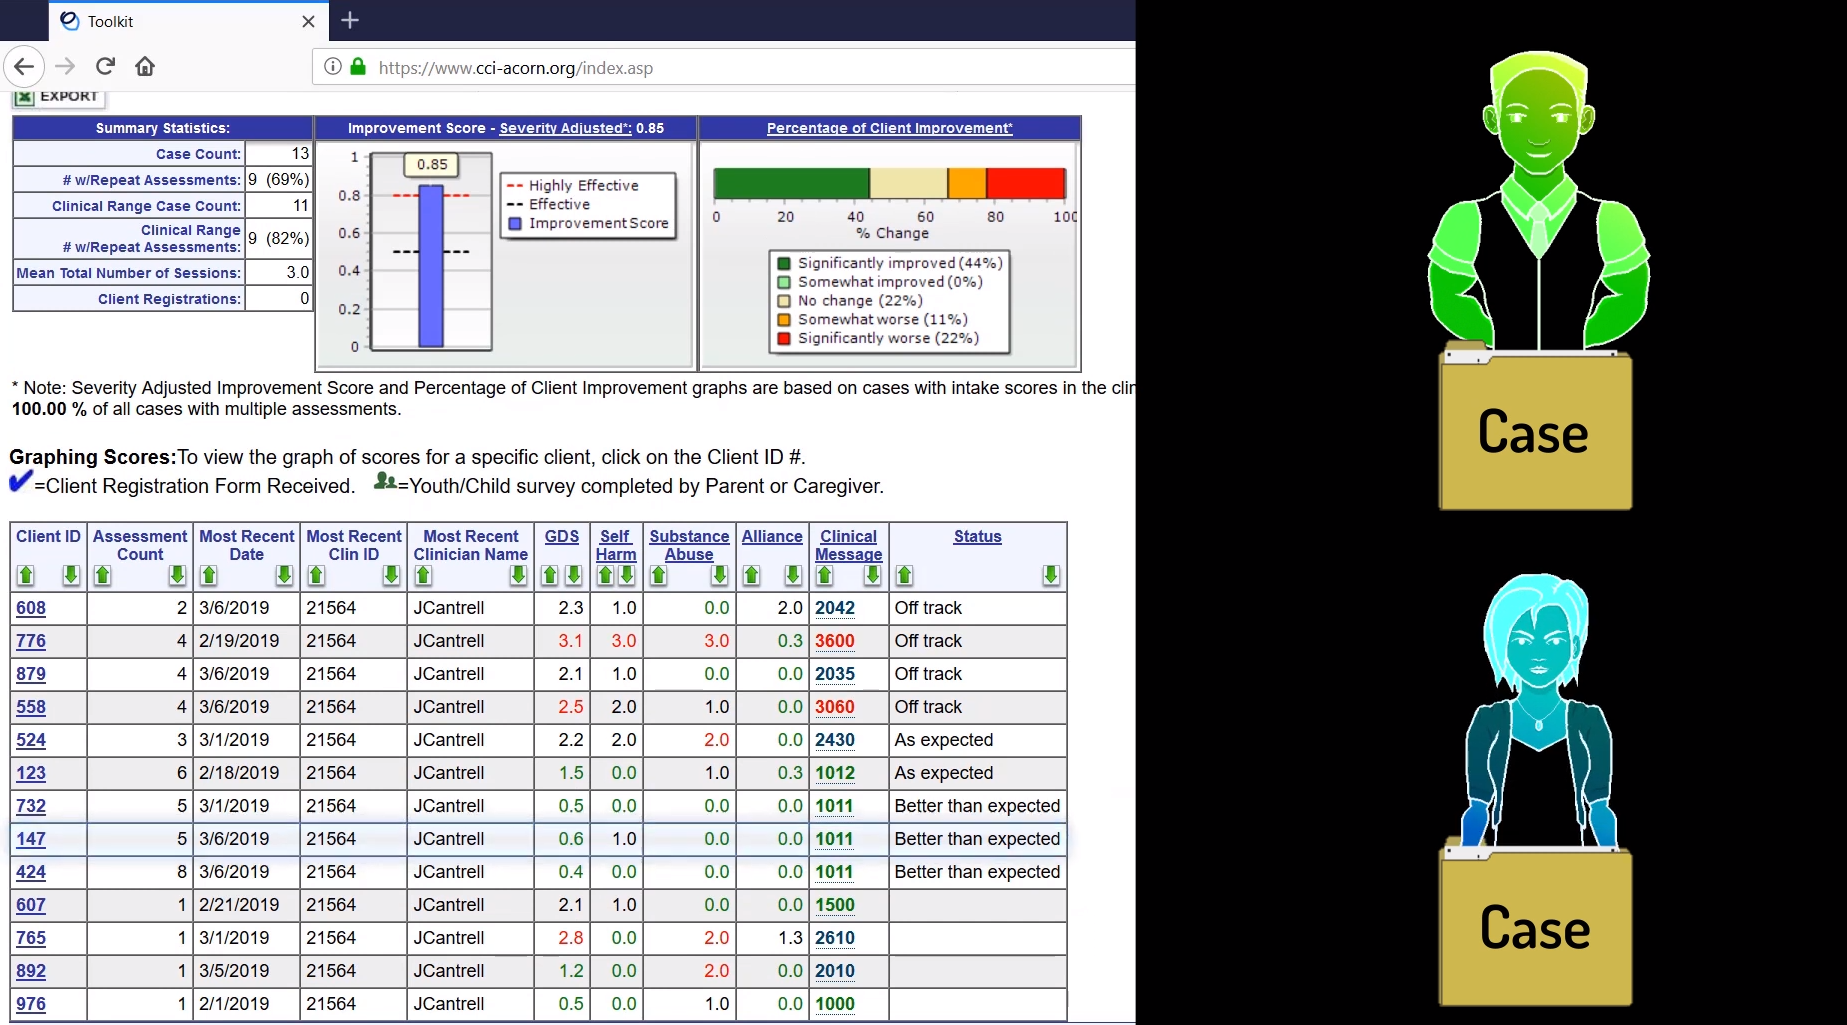Open client ID 732 graph
Screen dimensions: 1847x1025
click(31, 806)
